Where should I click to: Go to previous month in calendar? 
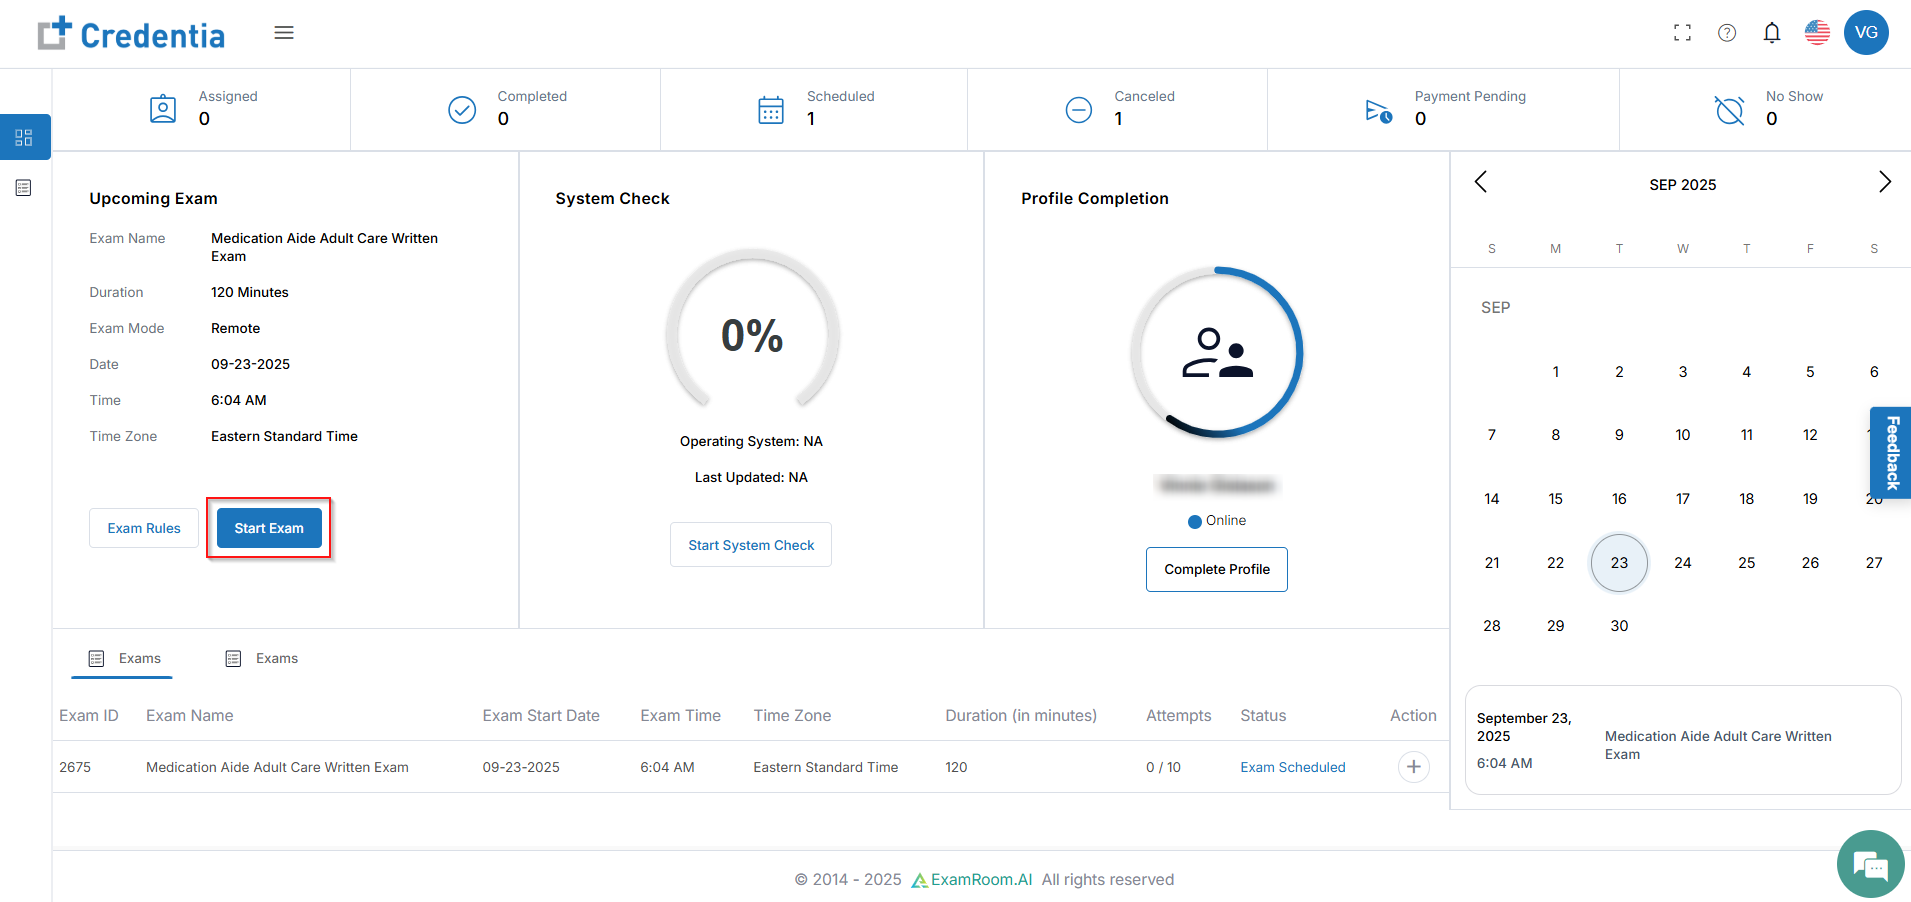pyautogui.click(x=1481, y=182)
